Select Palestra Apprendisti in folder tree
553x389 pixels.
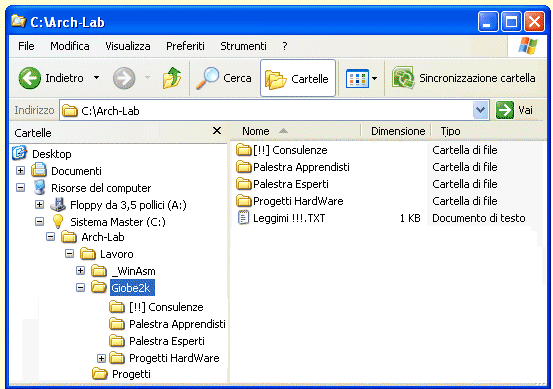pyautogui.click(x=177, y=324)
